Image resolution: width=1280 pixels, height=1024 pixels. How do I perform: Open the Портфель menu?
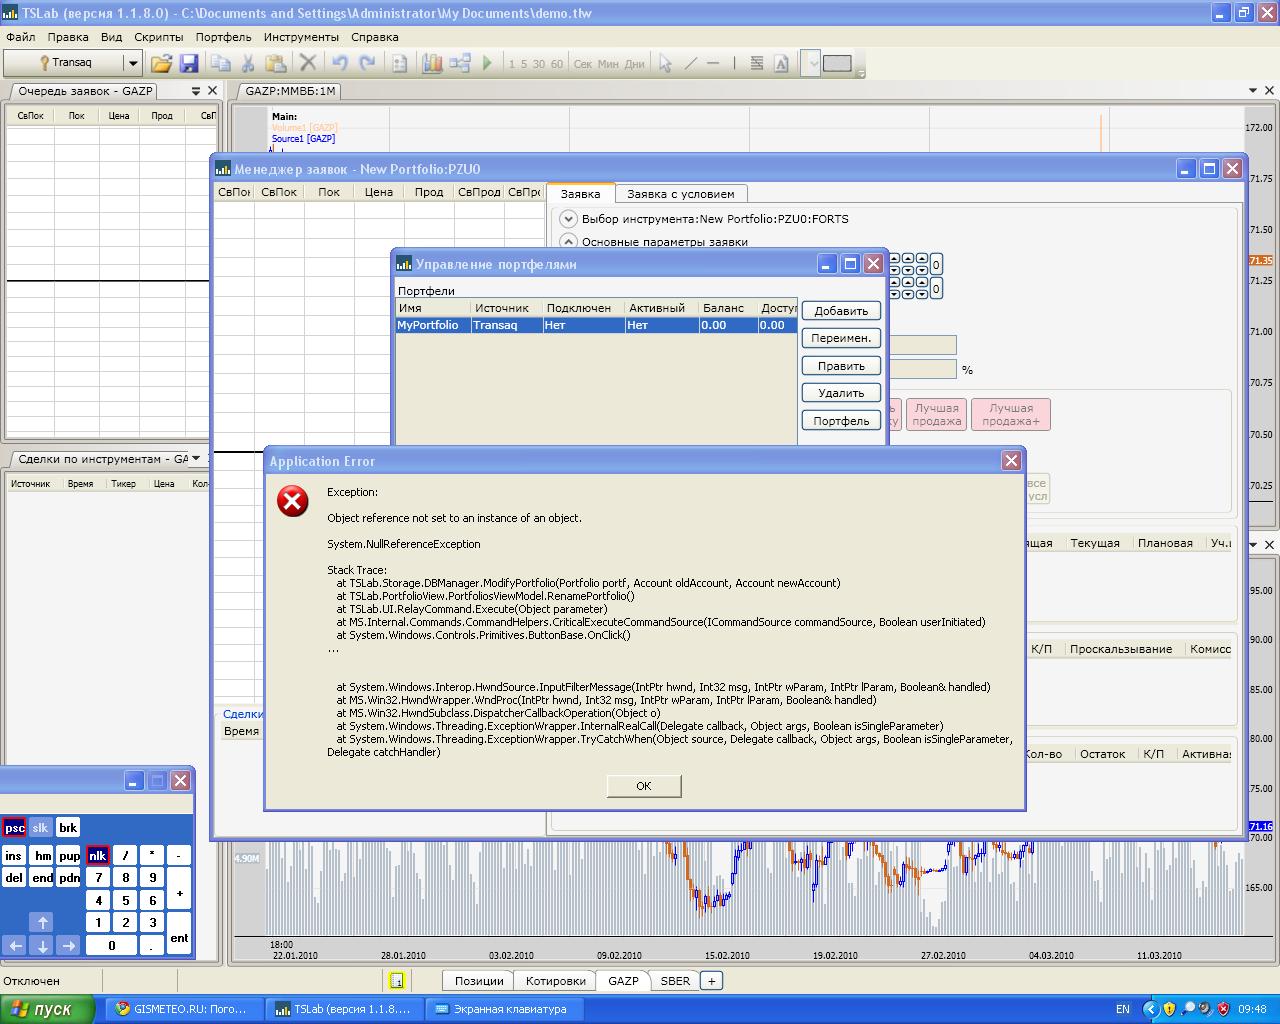(x=223, y=37)
